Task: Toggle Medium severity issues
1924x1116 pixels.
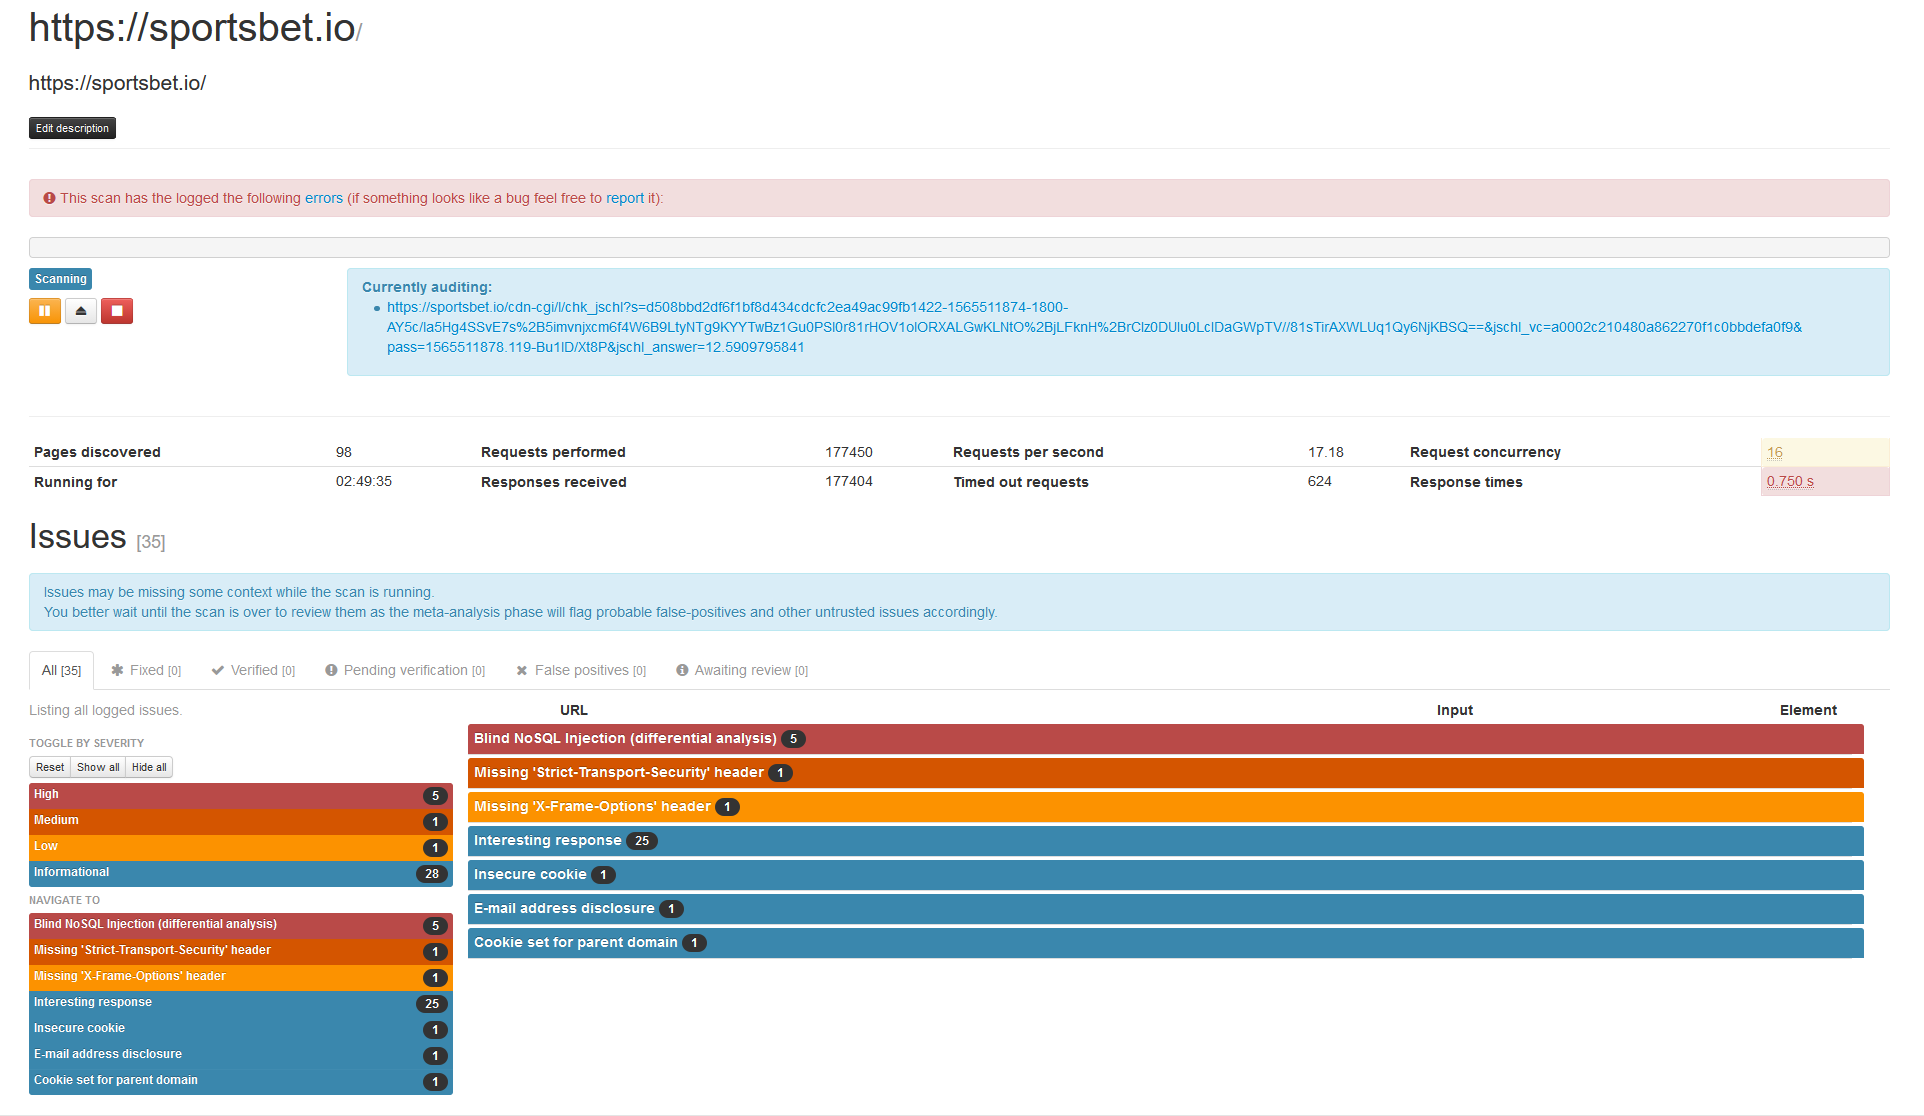Action: click(x=241, y=822)
